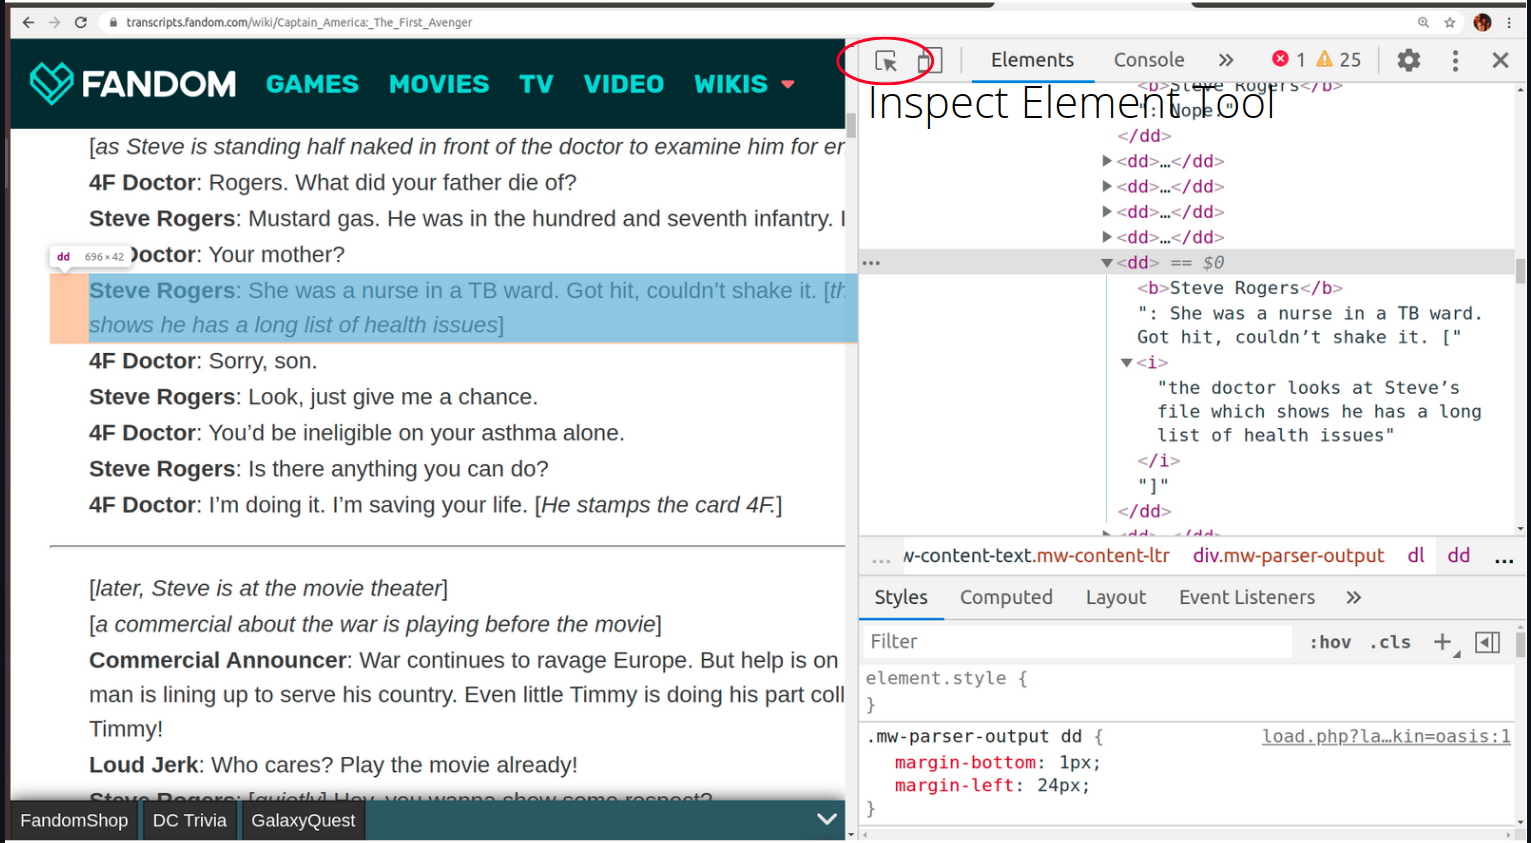This screenshot has width=1531, height=843.
Task: Switch to the Elements tab
Action: [1032, 60]
